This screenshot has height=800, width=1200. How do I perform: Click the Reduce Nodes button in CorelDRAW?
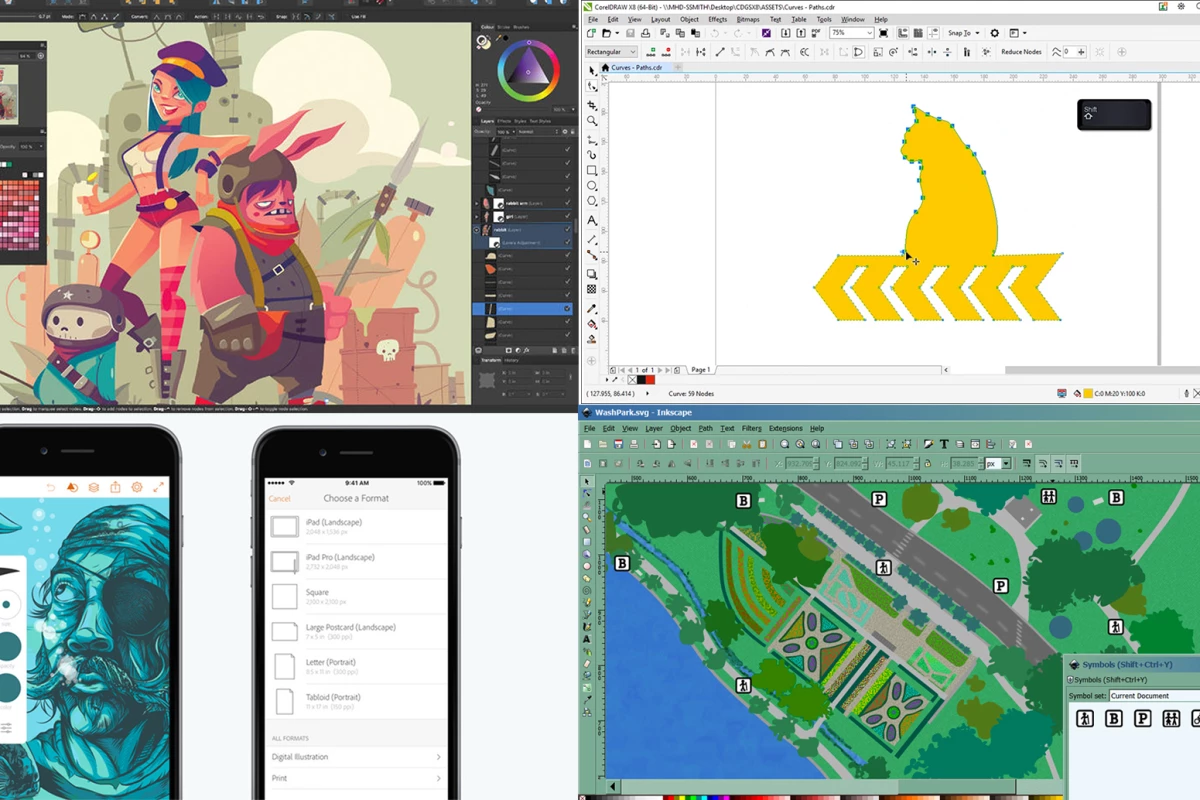click(1022, 51)
